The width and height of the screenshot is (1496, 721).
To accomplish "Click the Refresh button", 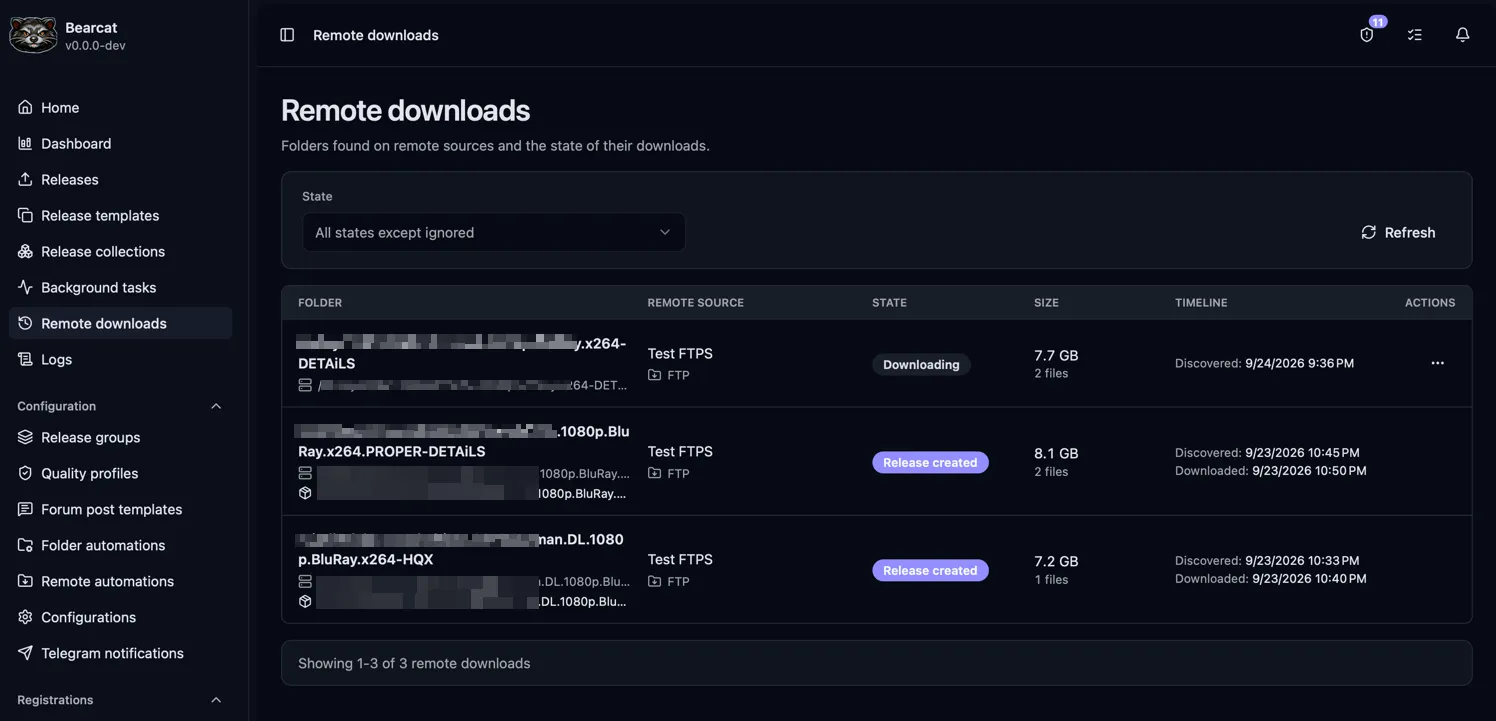I will 1398,232.
